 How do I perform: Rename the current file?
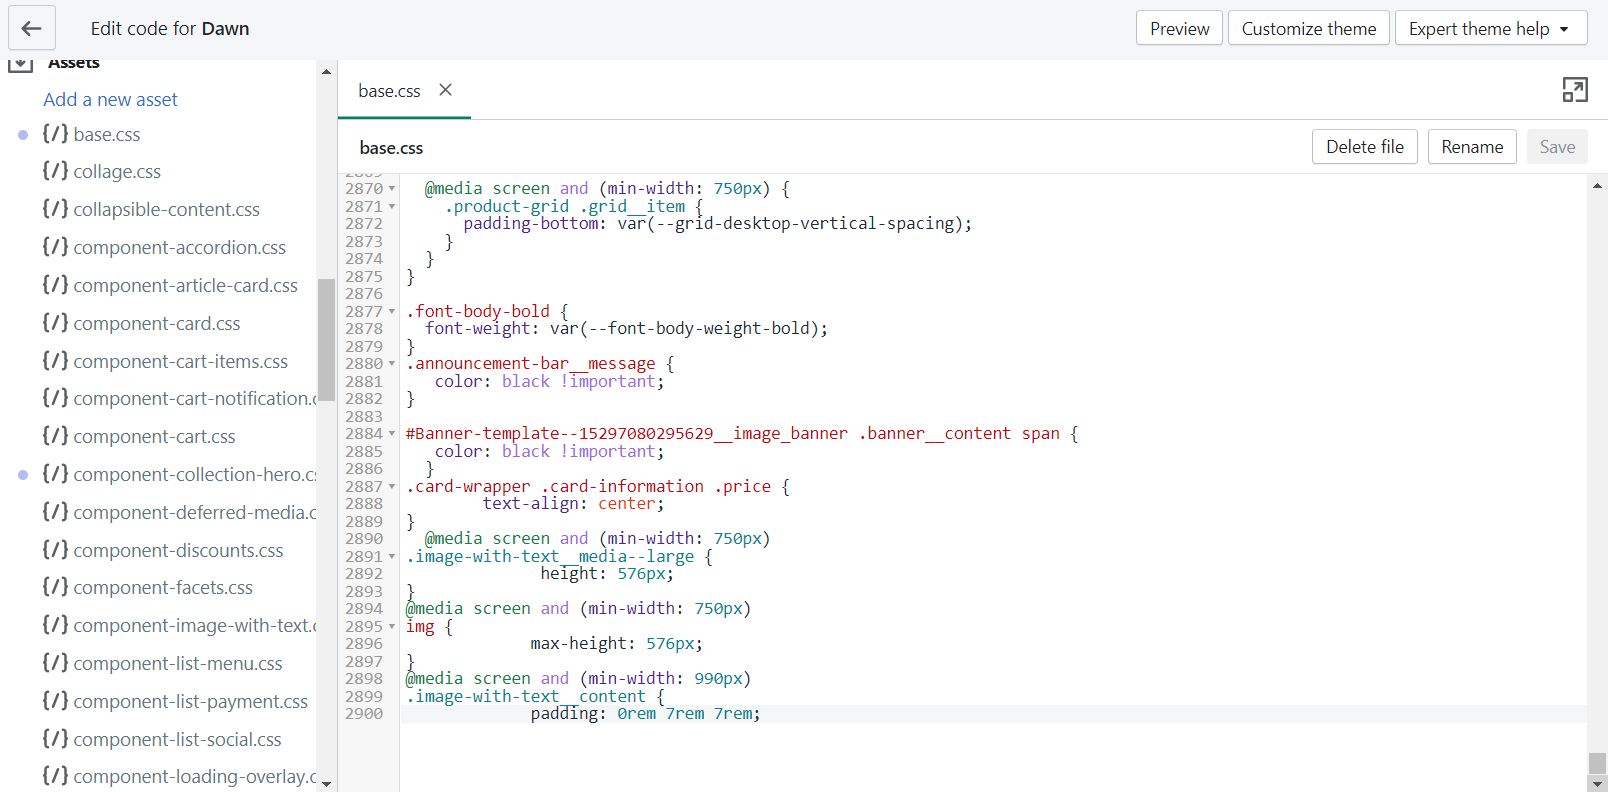tap(1471, 147)
